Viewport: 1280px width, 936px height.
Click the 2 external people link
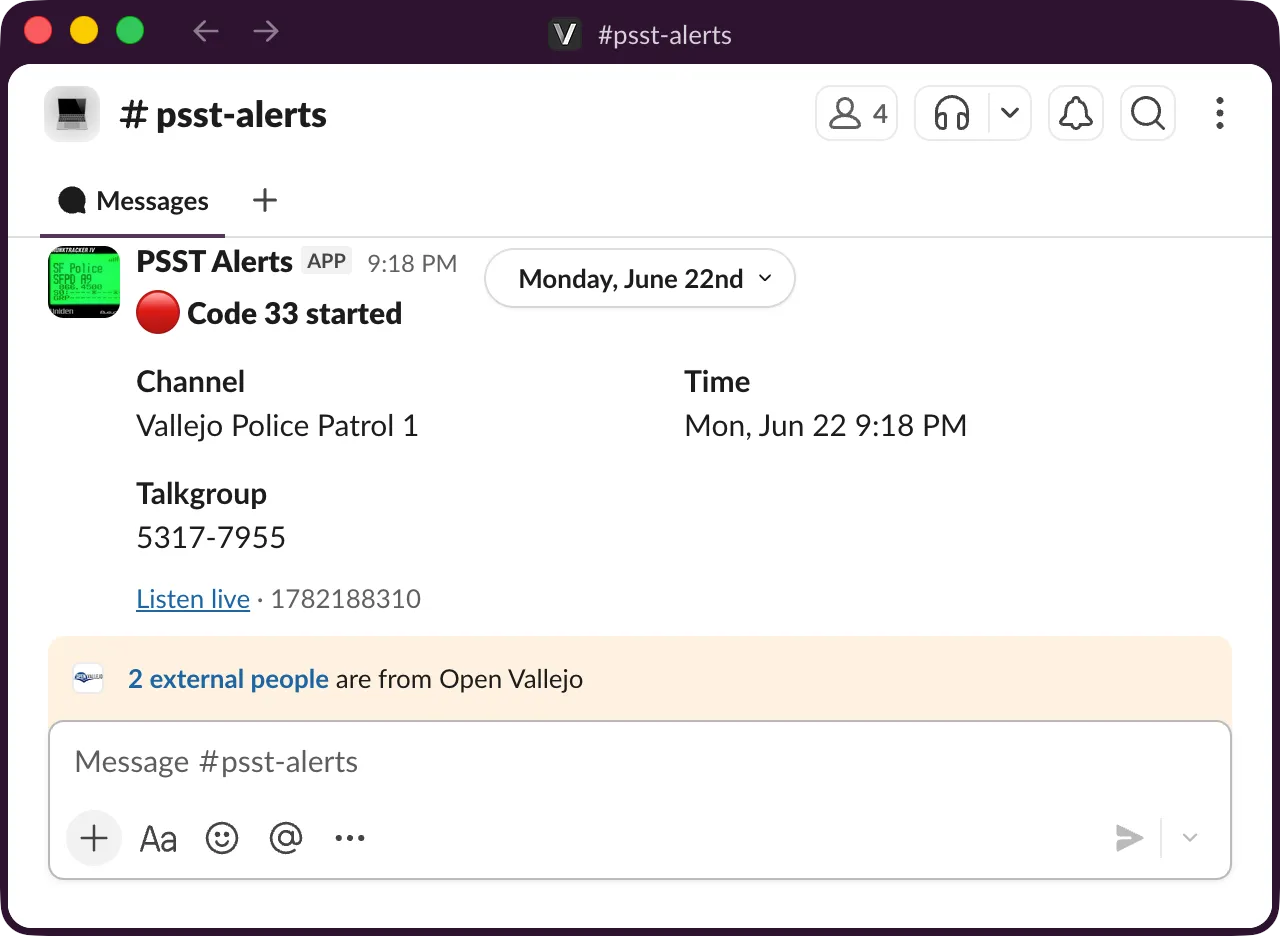pos(228,680)
